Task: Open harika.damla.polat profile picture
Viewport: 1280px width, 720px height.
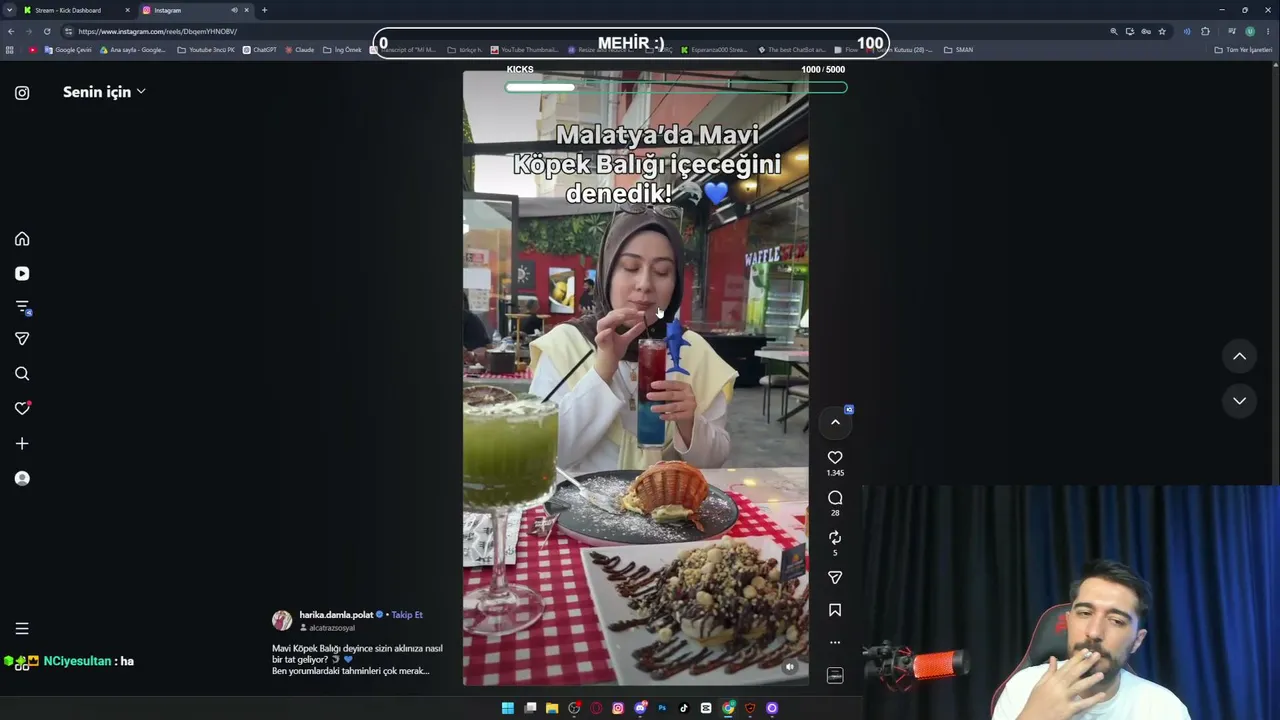Action: (x=282, y=621)
